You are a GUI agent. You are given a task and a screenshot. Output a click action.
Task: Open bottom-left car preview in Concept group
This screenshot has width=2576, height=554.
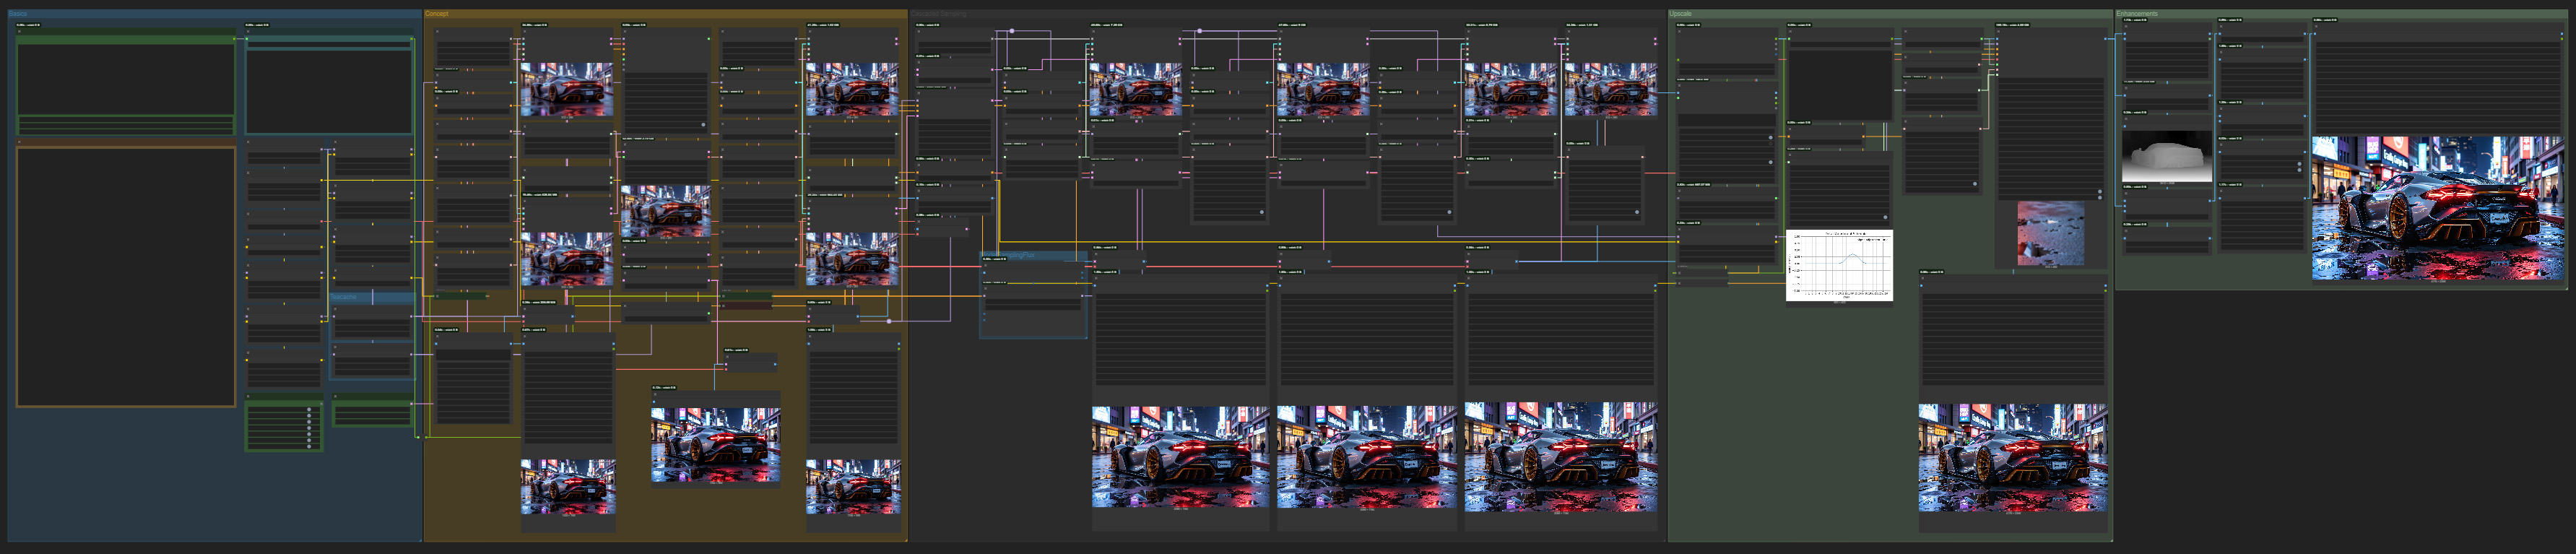568,486
